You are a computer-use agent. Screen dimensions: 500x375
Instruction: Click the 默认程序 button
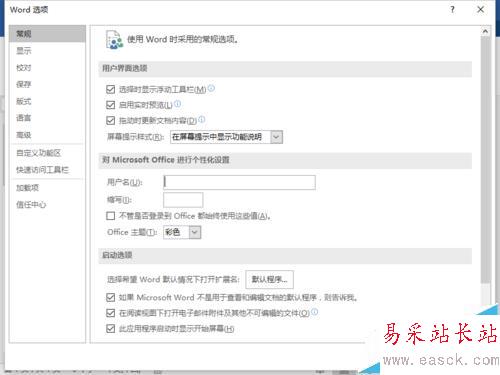(269, 279)
